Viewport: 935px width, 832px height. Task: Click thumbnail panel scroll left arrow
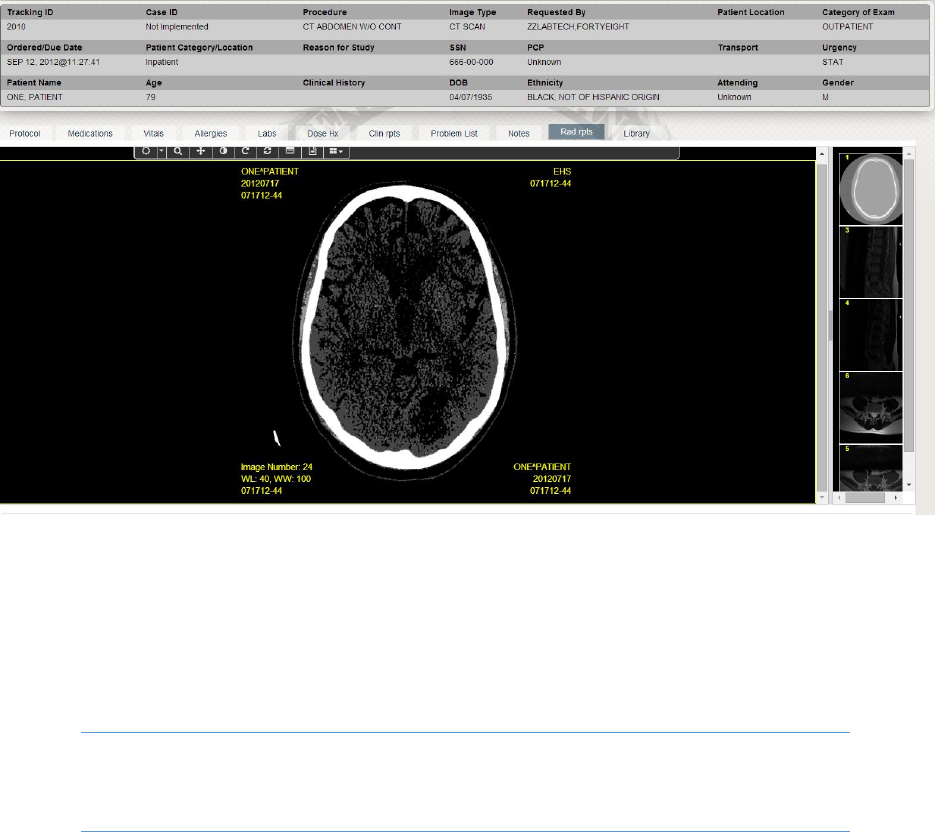coord(839,497)
